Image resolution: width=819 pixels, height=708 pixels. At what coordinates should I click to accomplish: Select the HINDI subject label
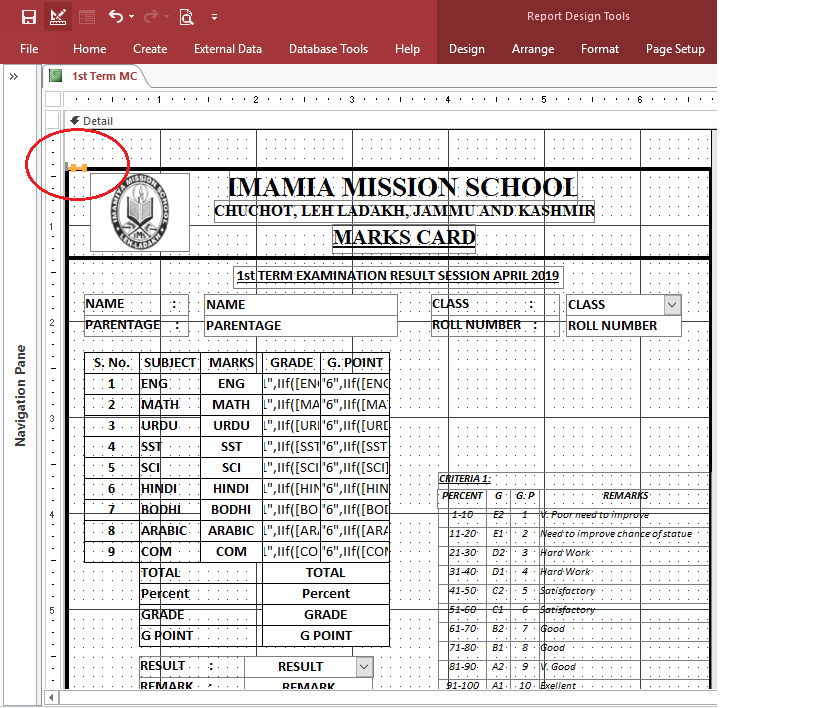click(169, 489)
